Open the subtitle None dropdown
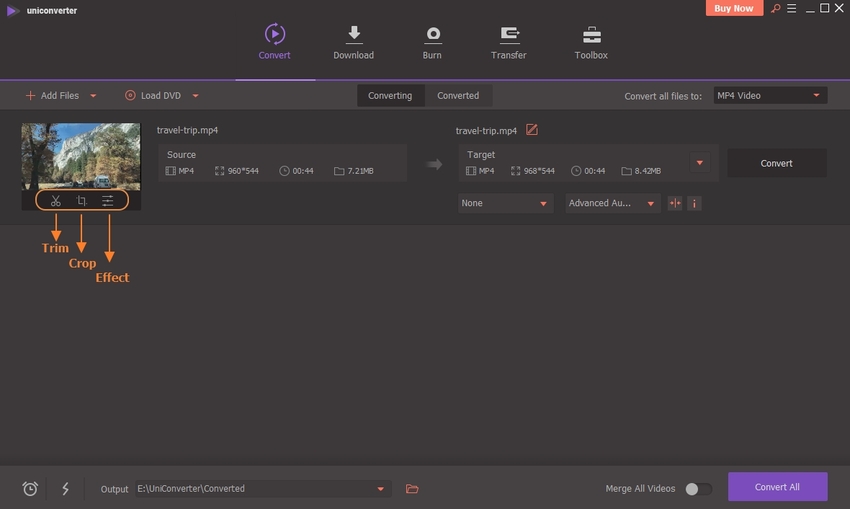Image resolution: width=850 pixels, height=509 pixels. pyautogui.click(x=505, y=203)
